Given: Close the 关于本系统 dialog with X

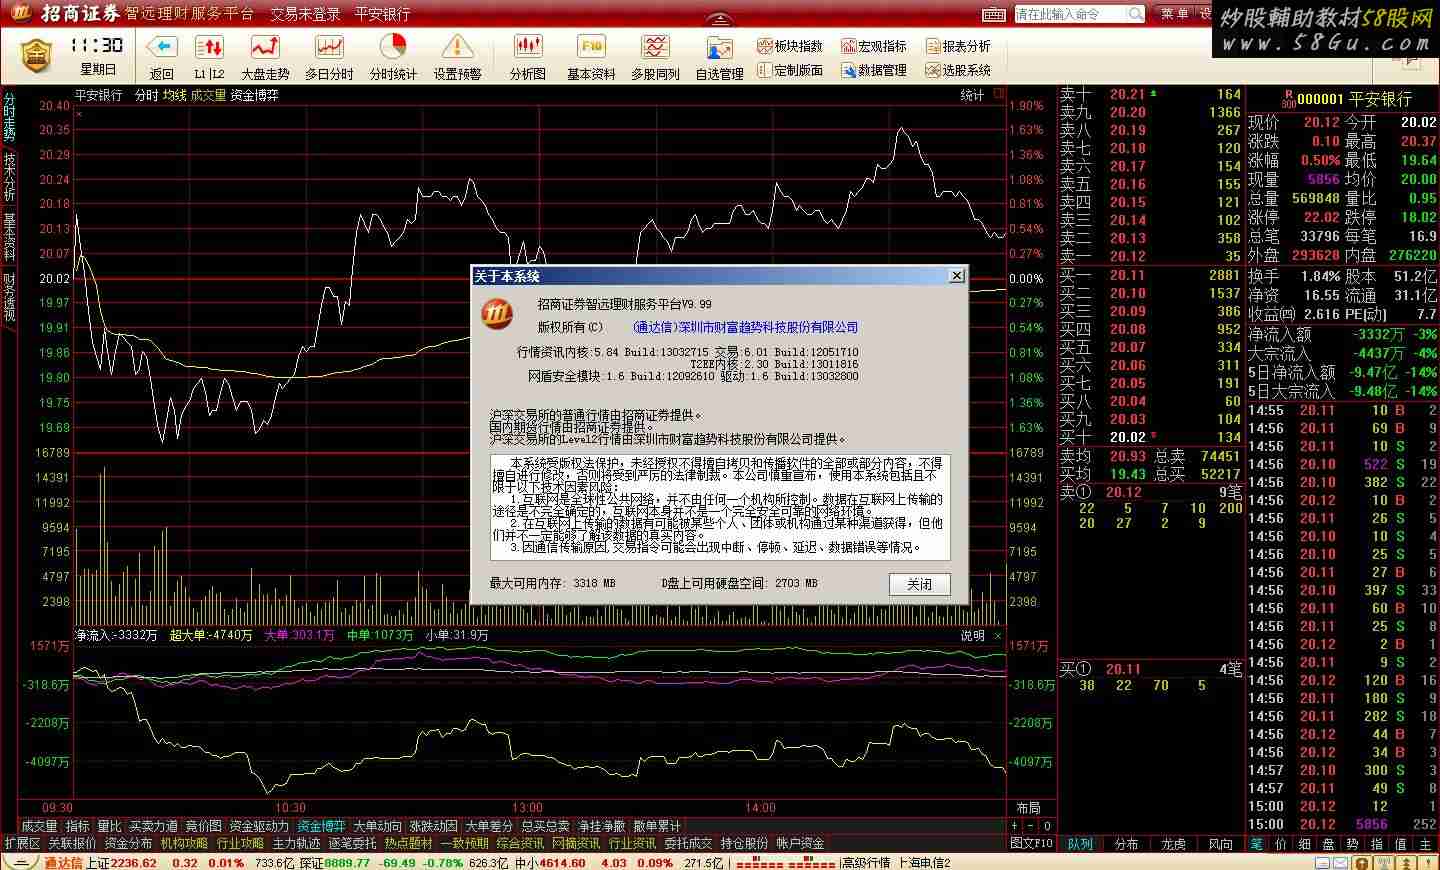Looking at the screenshot, I should tap(956, 275).
